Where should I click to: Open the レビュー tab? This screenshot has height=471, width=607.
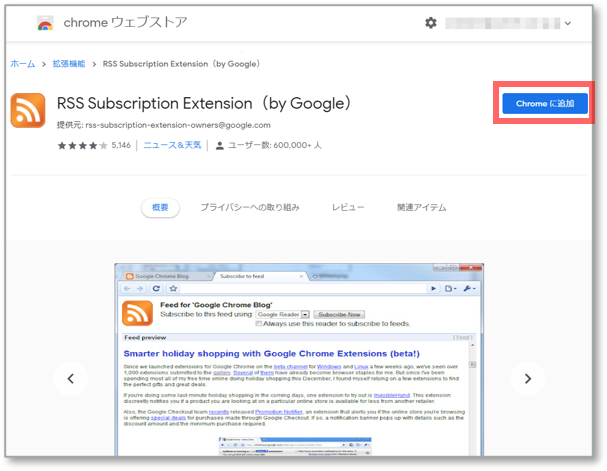348,207
